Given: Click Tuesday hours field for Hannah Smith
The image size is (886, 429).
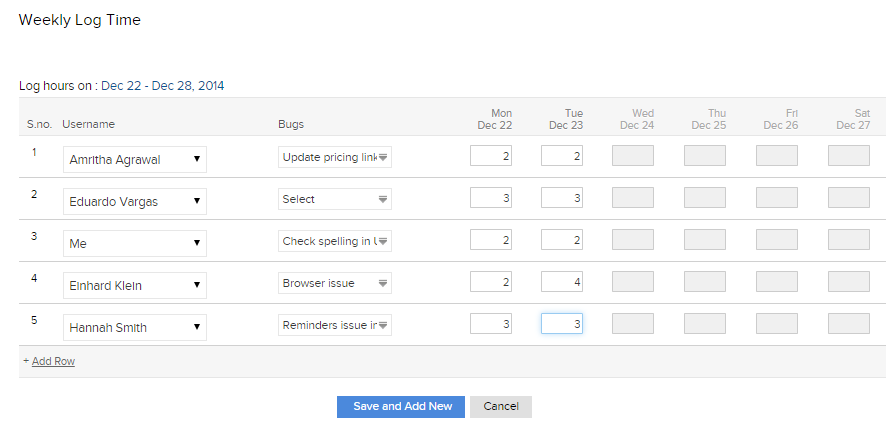Looking at the screenshot, I should tap(562, 324).
